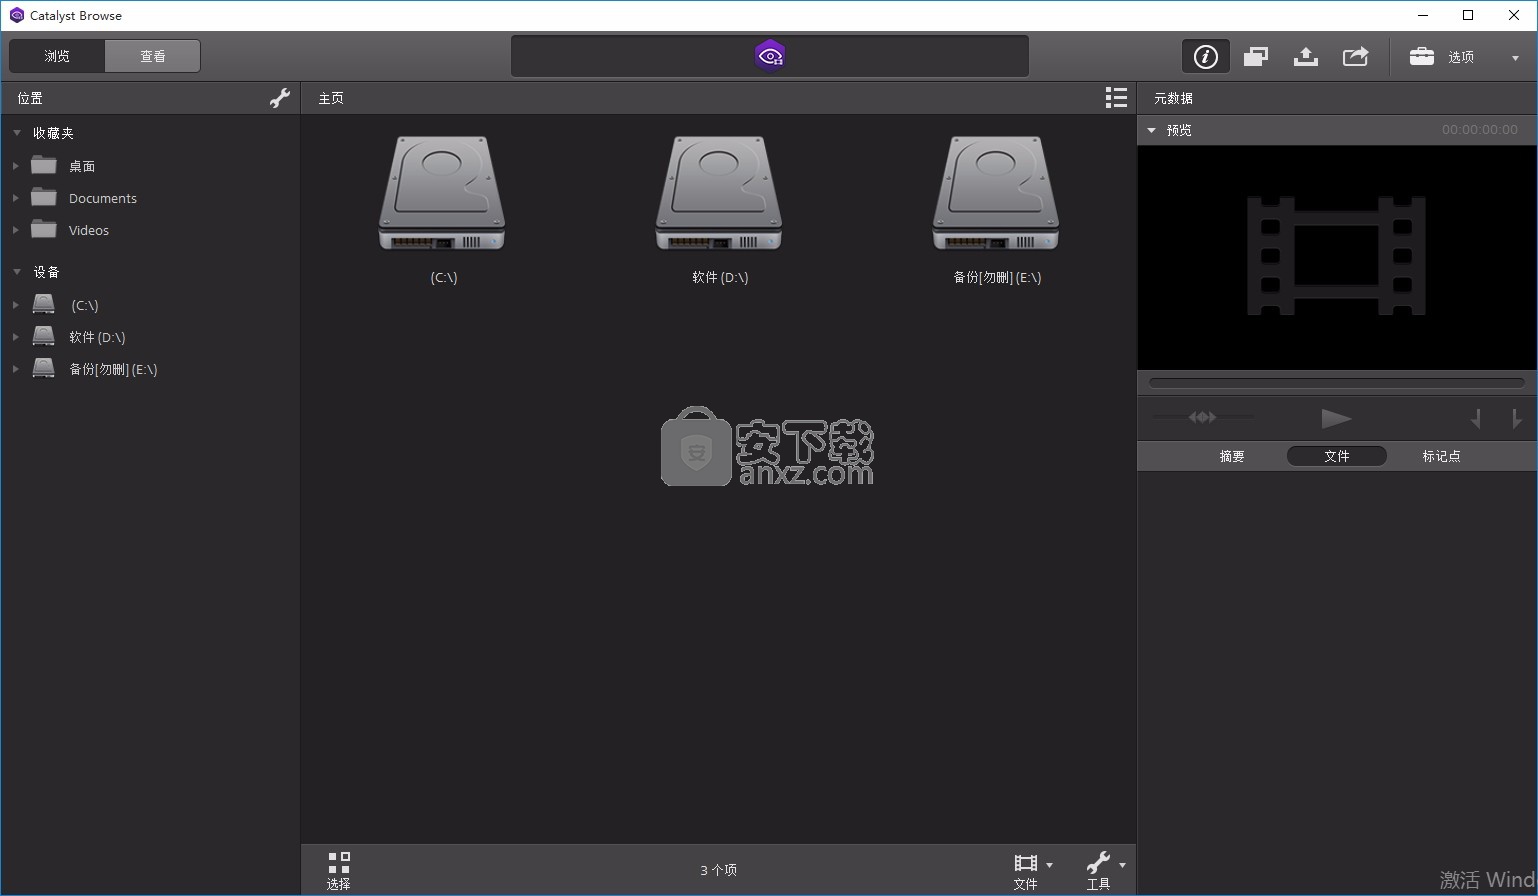
Task: Expand the 软件 (D:\) drive in sidebar
Action: pyautogui.click(x=15, y=337)
